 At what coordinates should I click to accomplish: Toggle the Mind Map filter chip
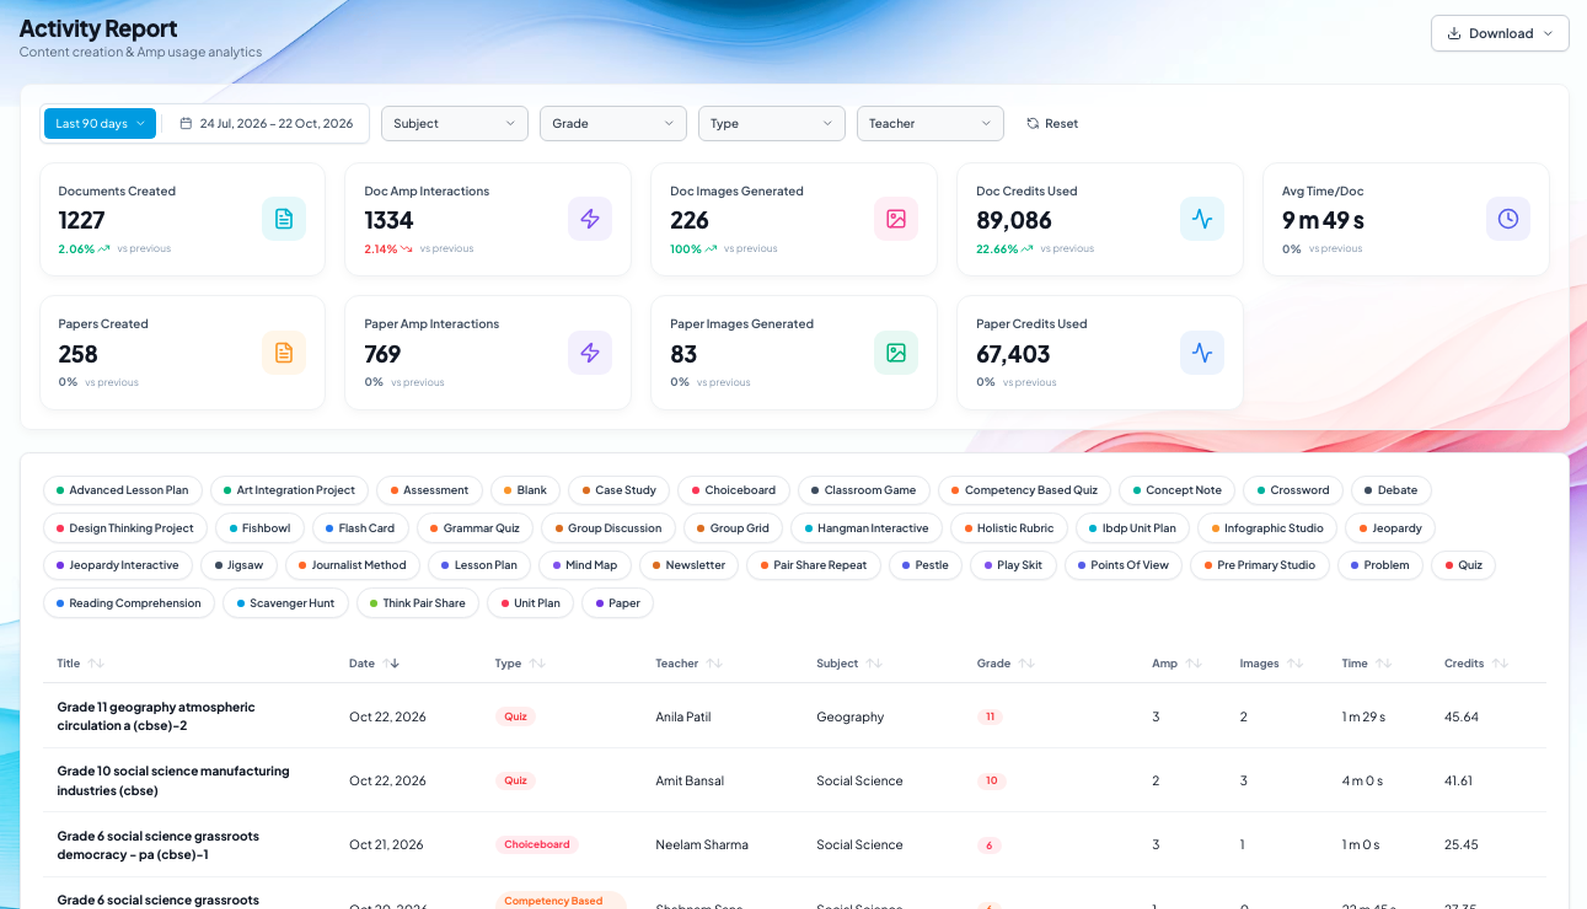(585, 565)
